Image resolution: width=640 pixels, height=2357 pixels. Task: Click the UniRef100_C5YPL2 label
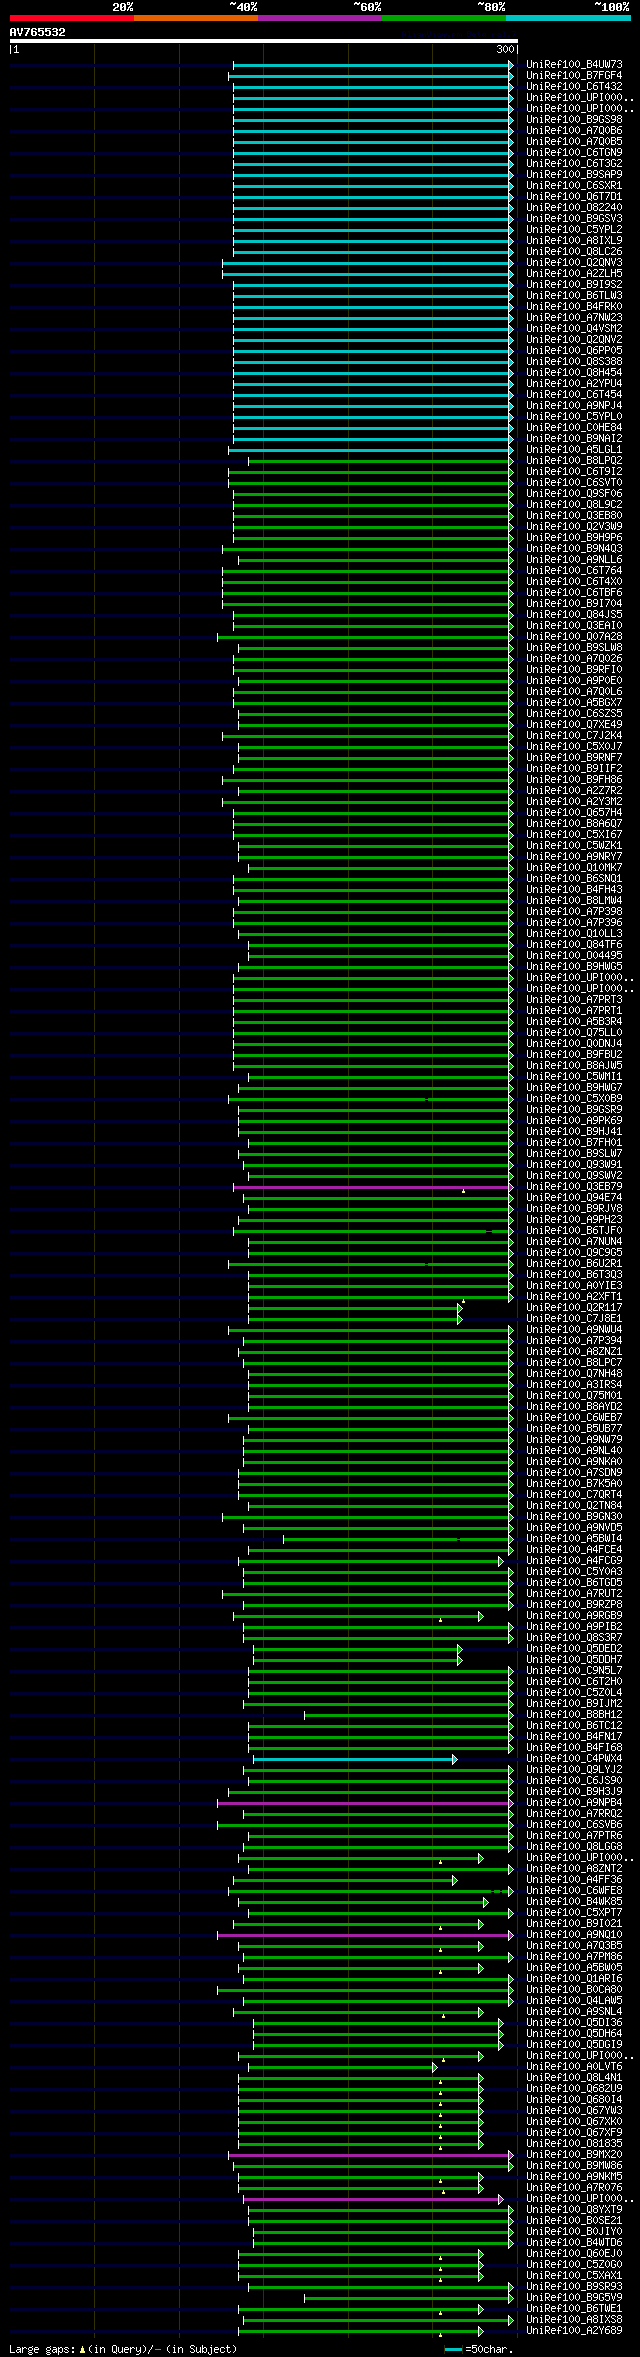coord(574,230)
